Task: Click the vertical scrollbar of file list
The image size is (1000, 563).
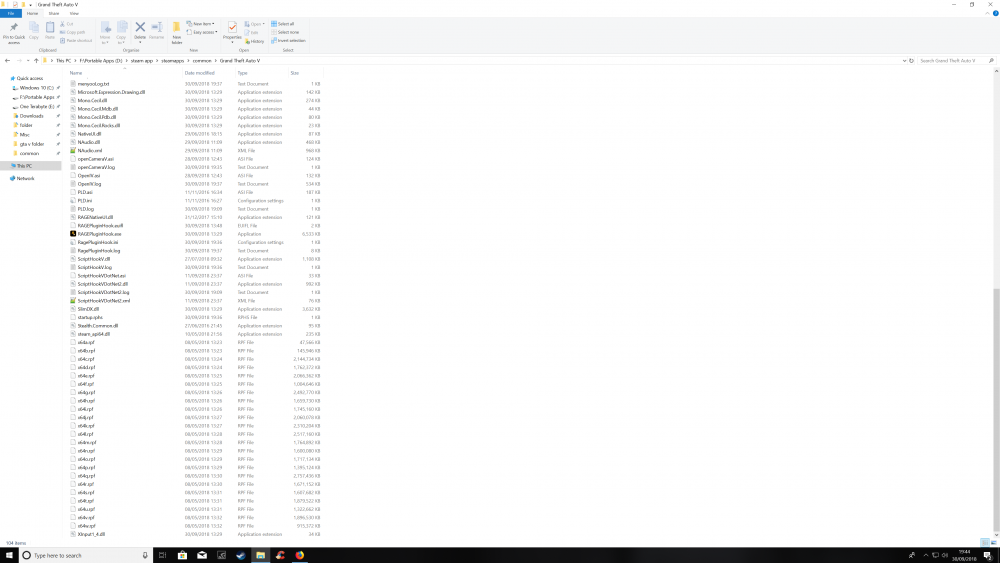Action: [996, 411]
